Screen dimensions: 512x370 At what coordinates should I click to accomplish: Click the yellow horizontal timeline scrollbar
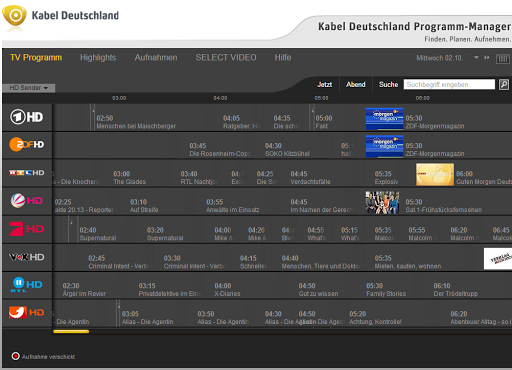tap(71, 331)
